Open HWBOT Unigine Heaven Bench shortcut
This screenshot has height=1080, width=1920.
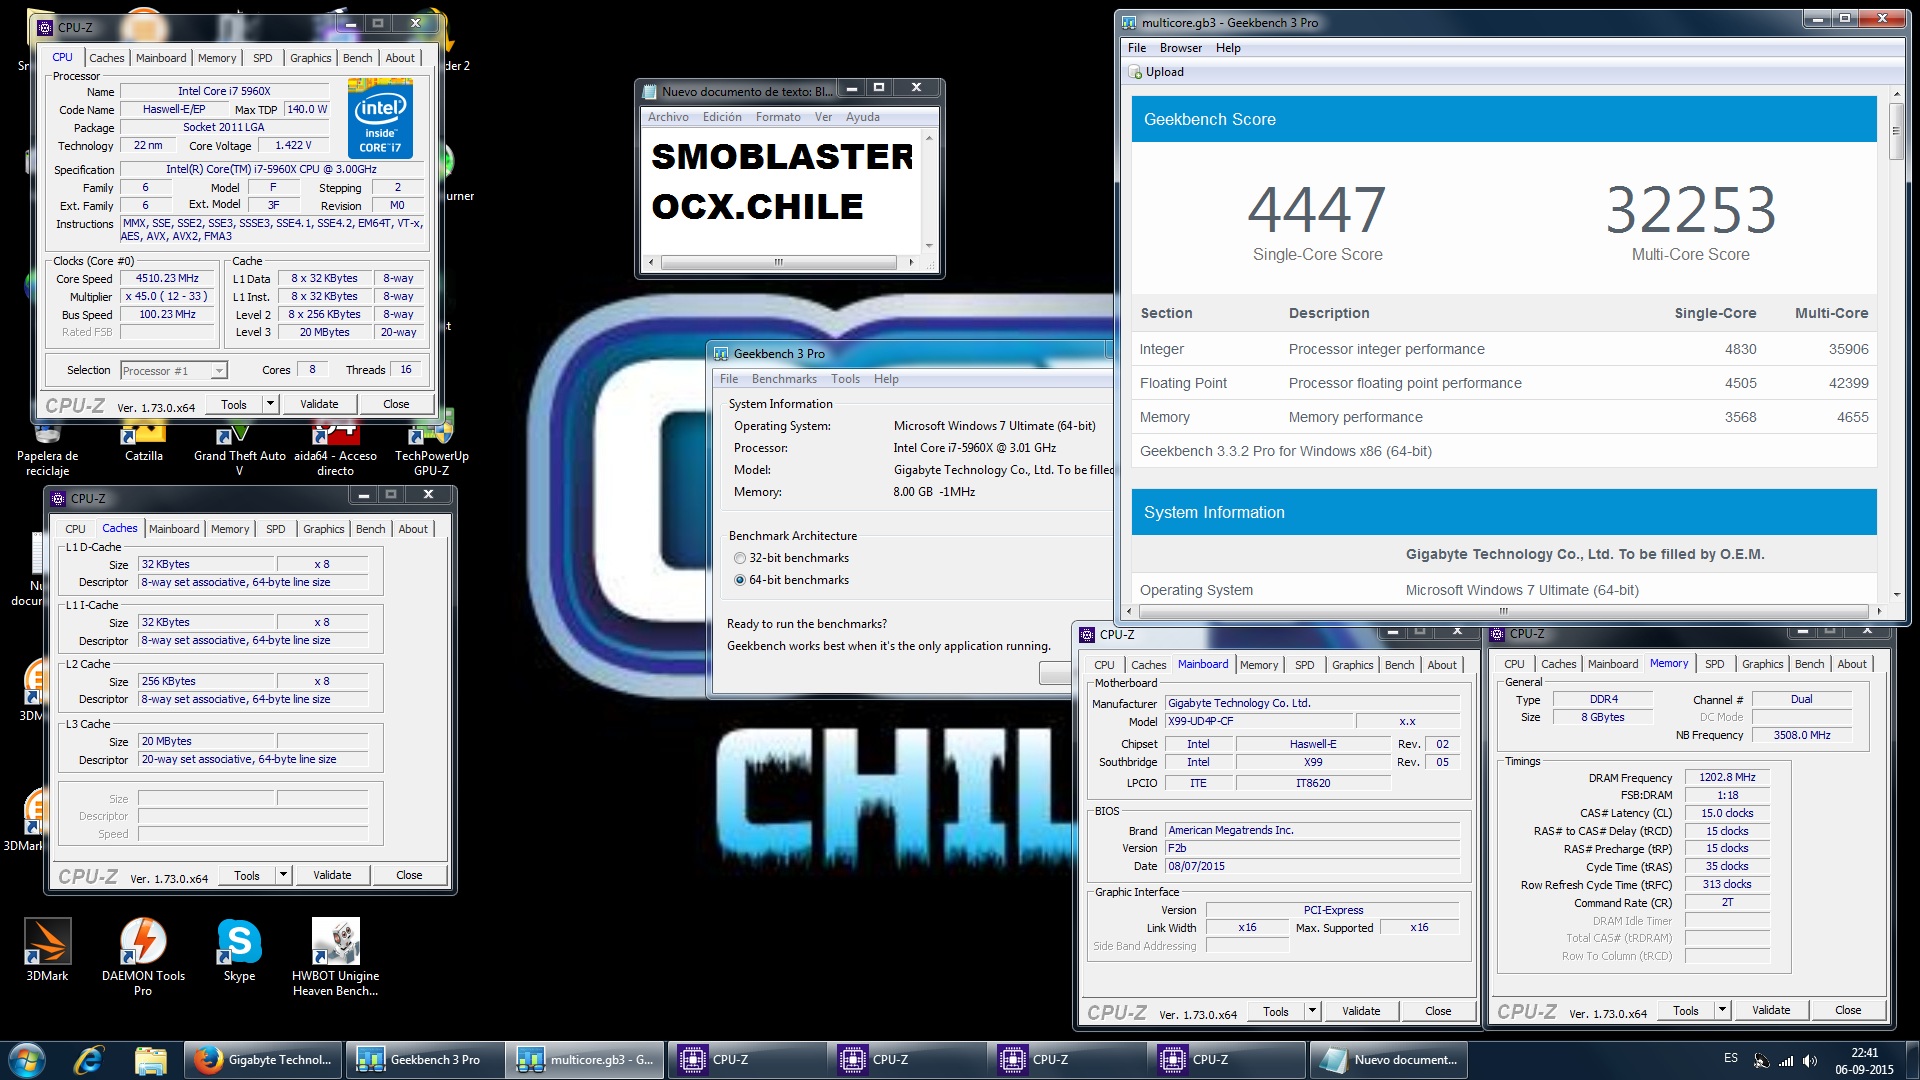(x=335, y=957)
